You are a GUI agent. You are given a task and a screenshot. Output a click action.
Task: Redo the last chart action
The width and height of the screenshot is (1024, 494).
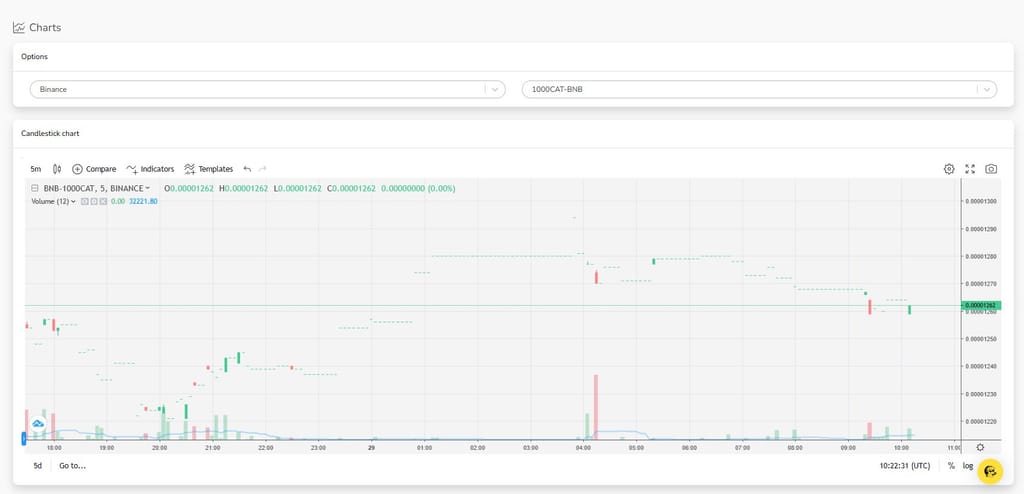coord(263,169)
